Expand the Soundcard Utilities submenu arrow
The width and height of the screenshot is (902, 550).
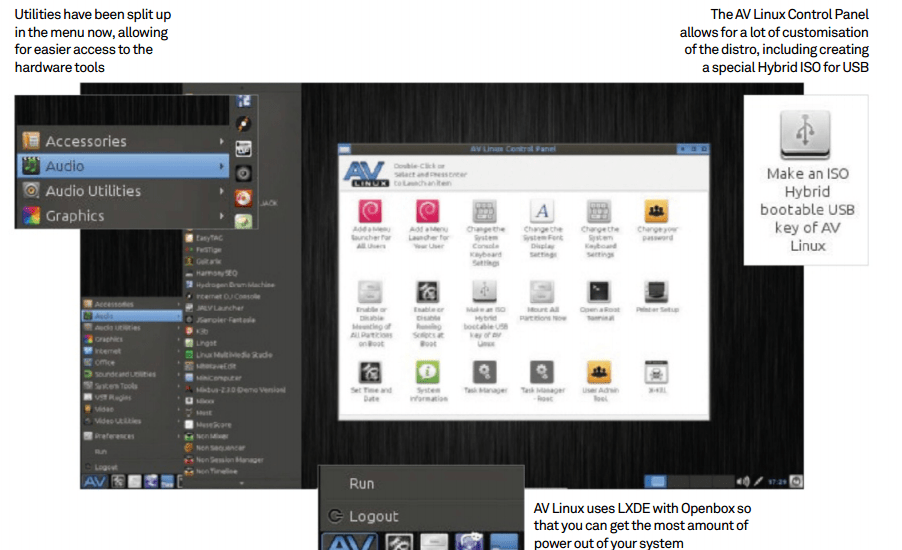point(178,374)
